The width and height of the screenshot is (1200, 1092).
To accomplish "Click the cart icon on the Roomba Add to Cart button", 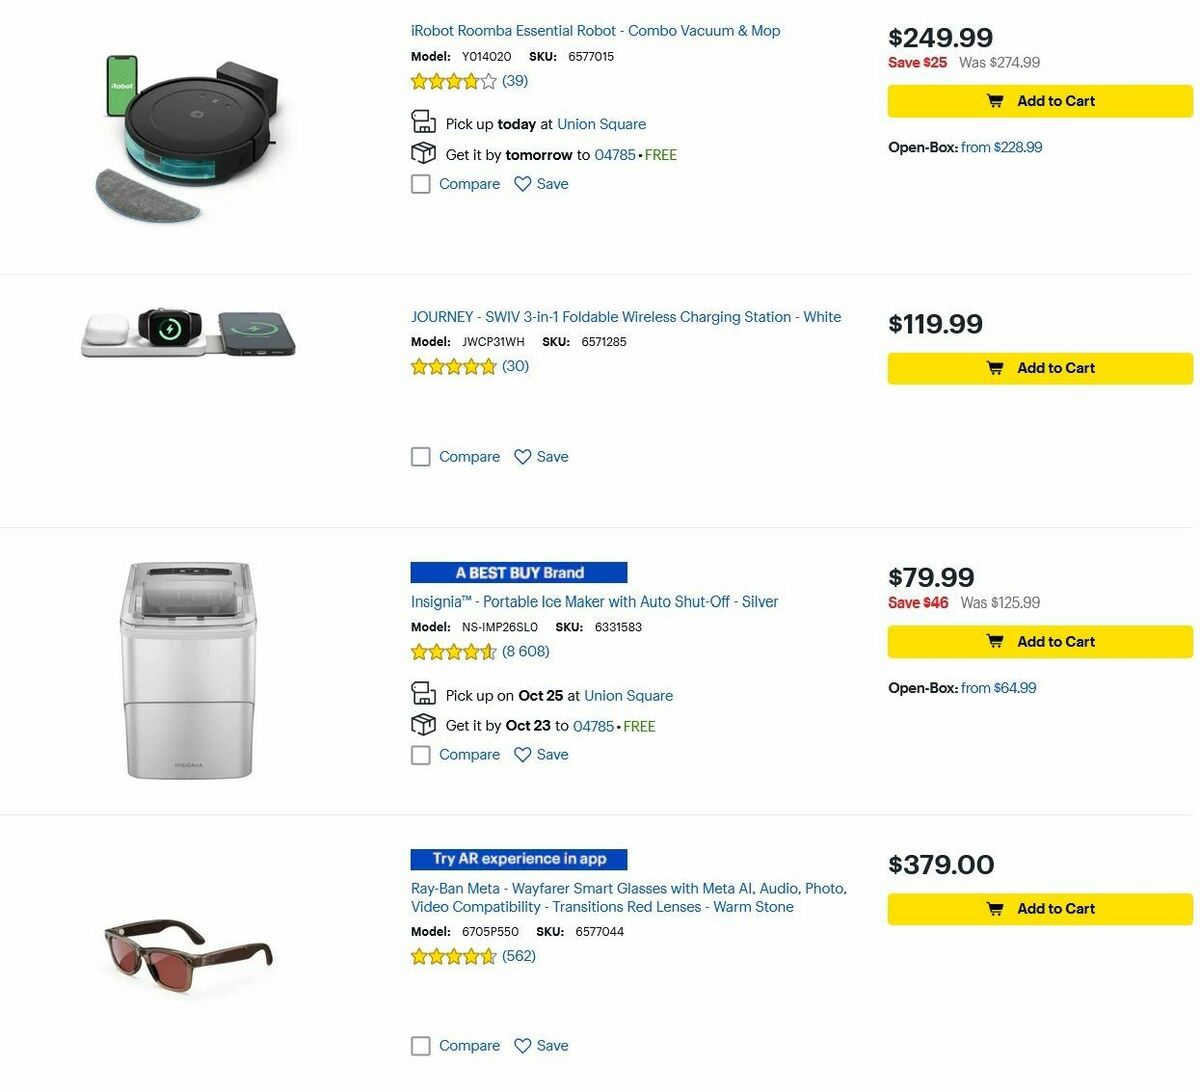I will point(996,101).
